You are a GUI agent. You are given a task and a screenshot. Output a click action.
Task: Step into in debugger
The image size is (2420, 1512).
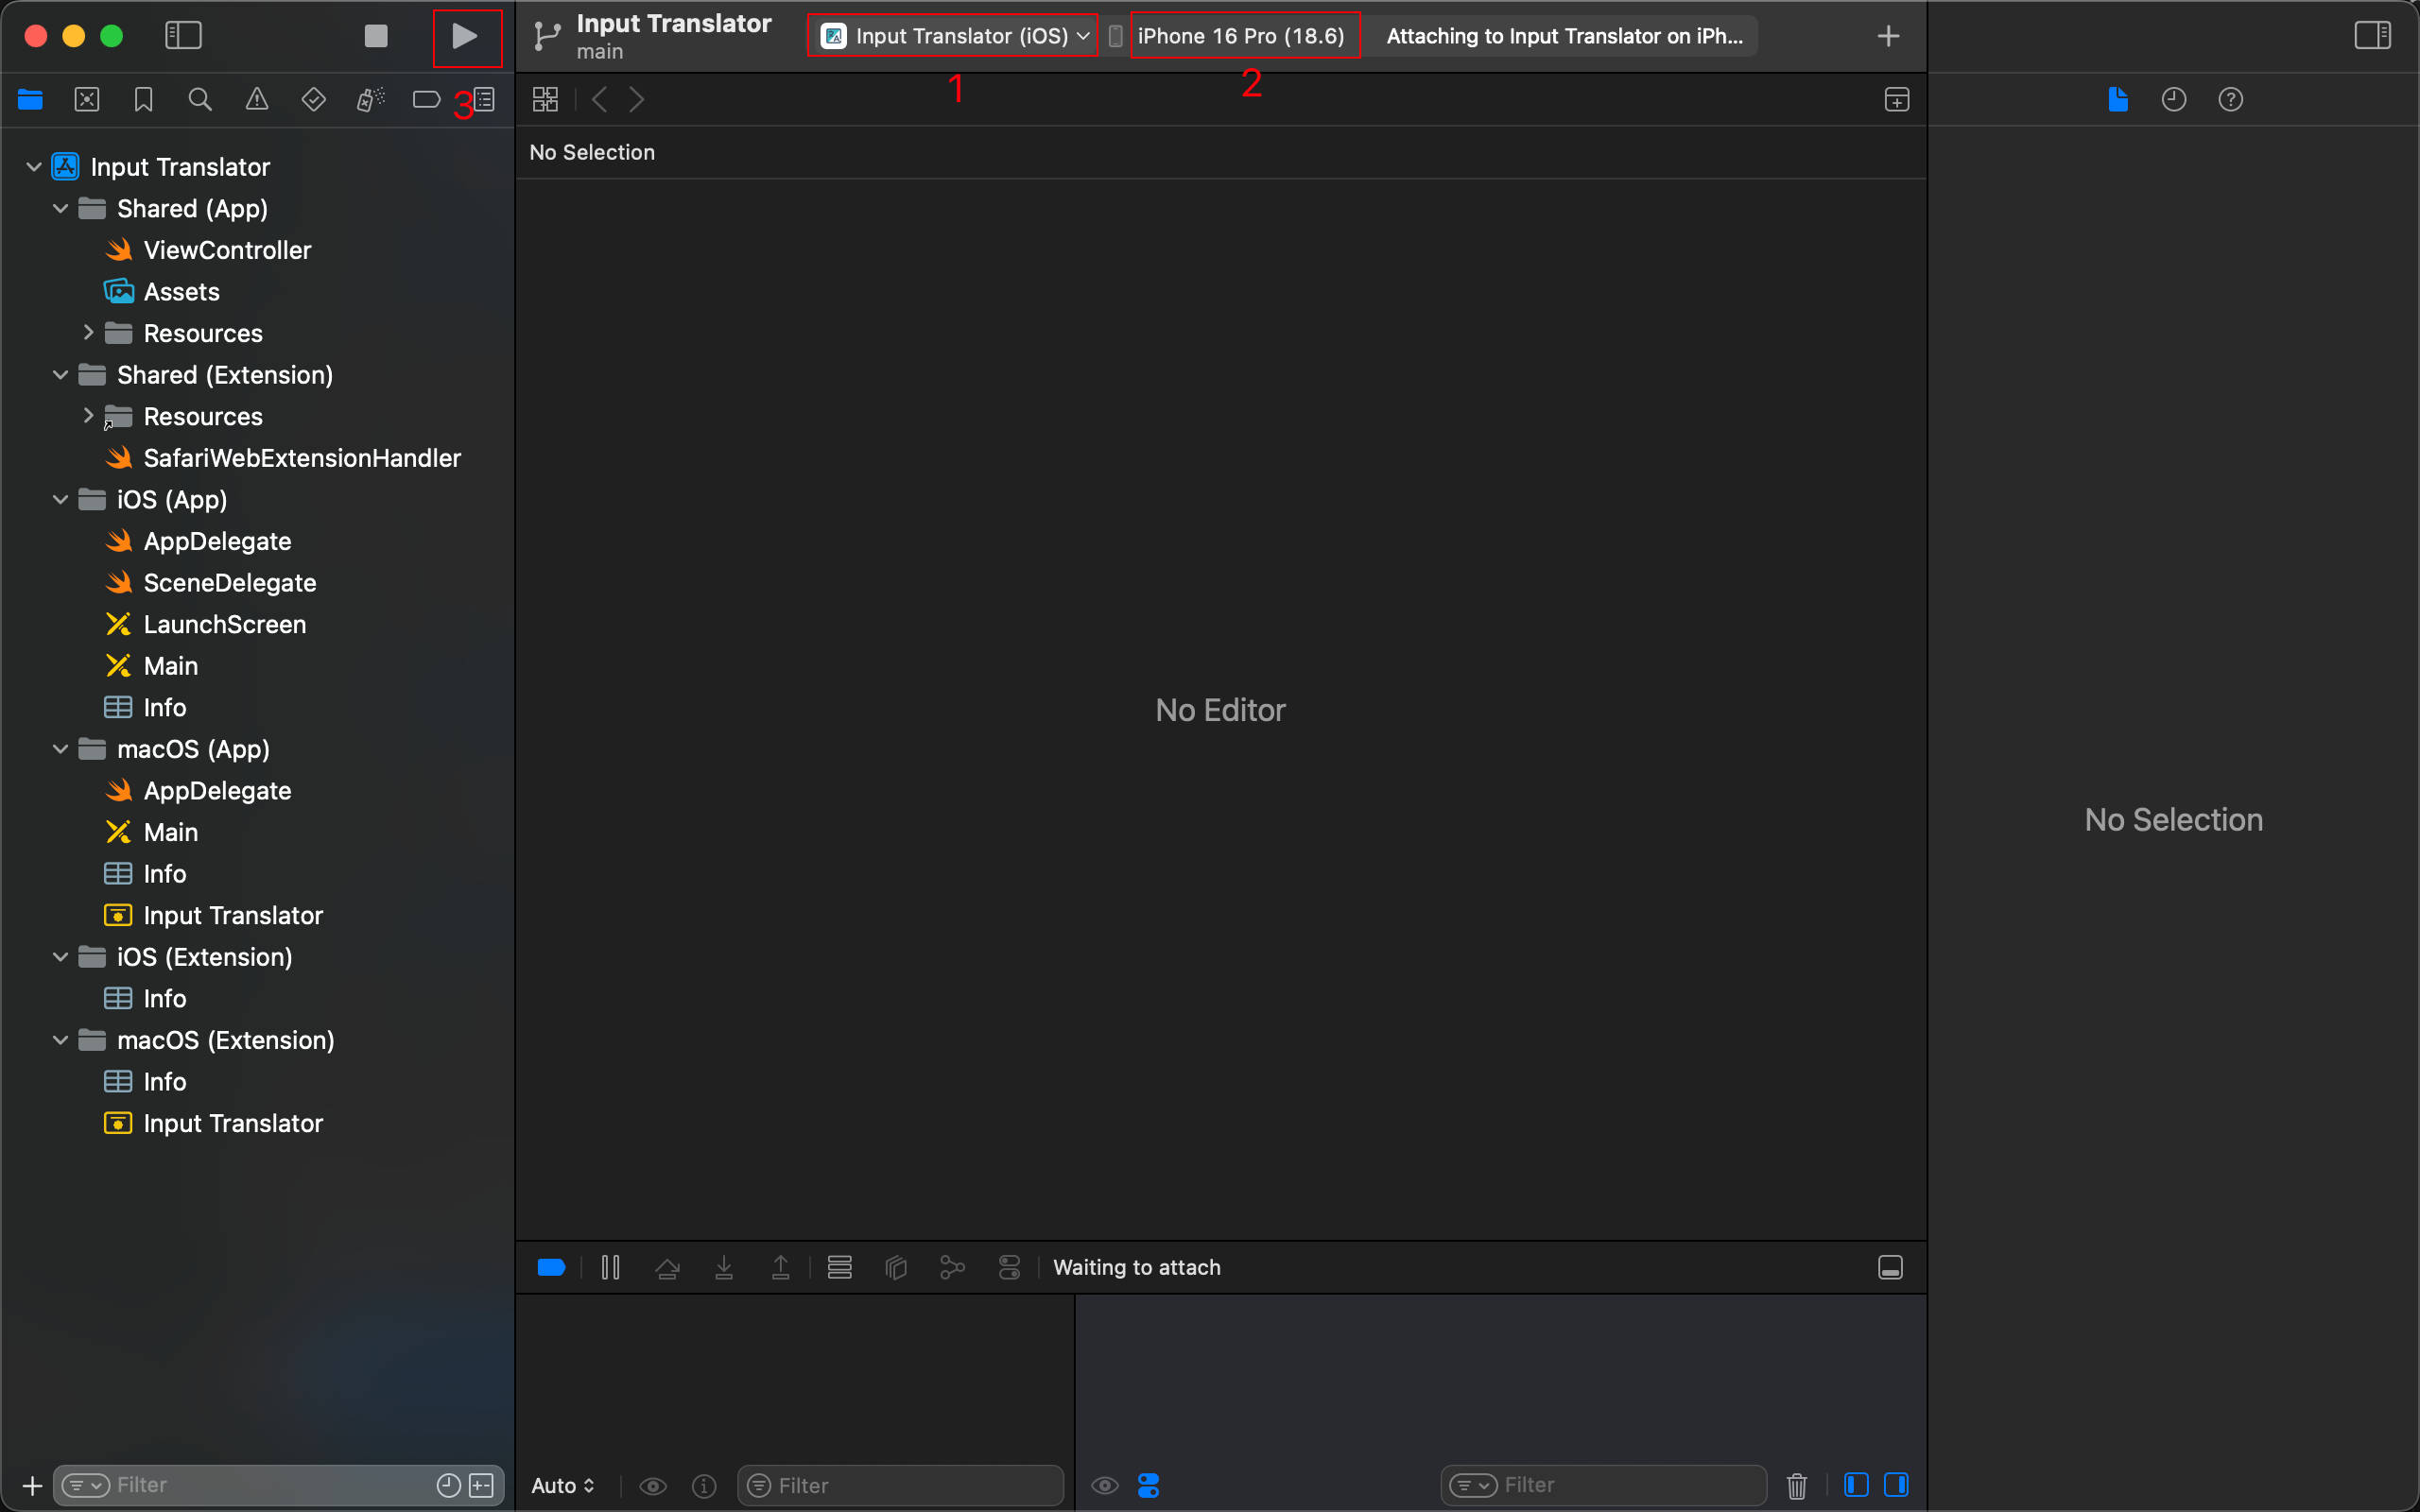coord(724,1267)
